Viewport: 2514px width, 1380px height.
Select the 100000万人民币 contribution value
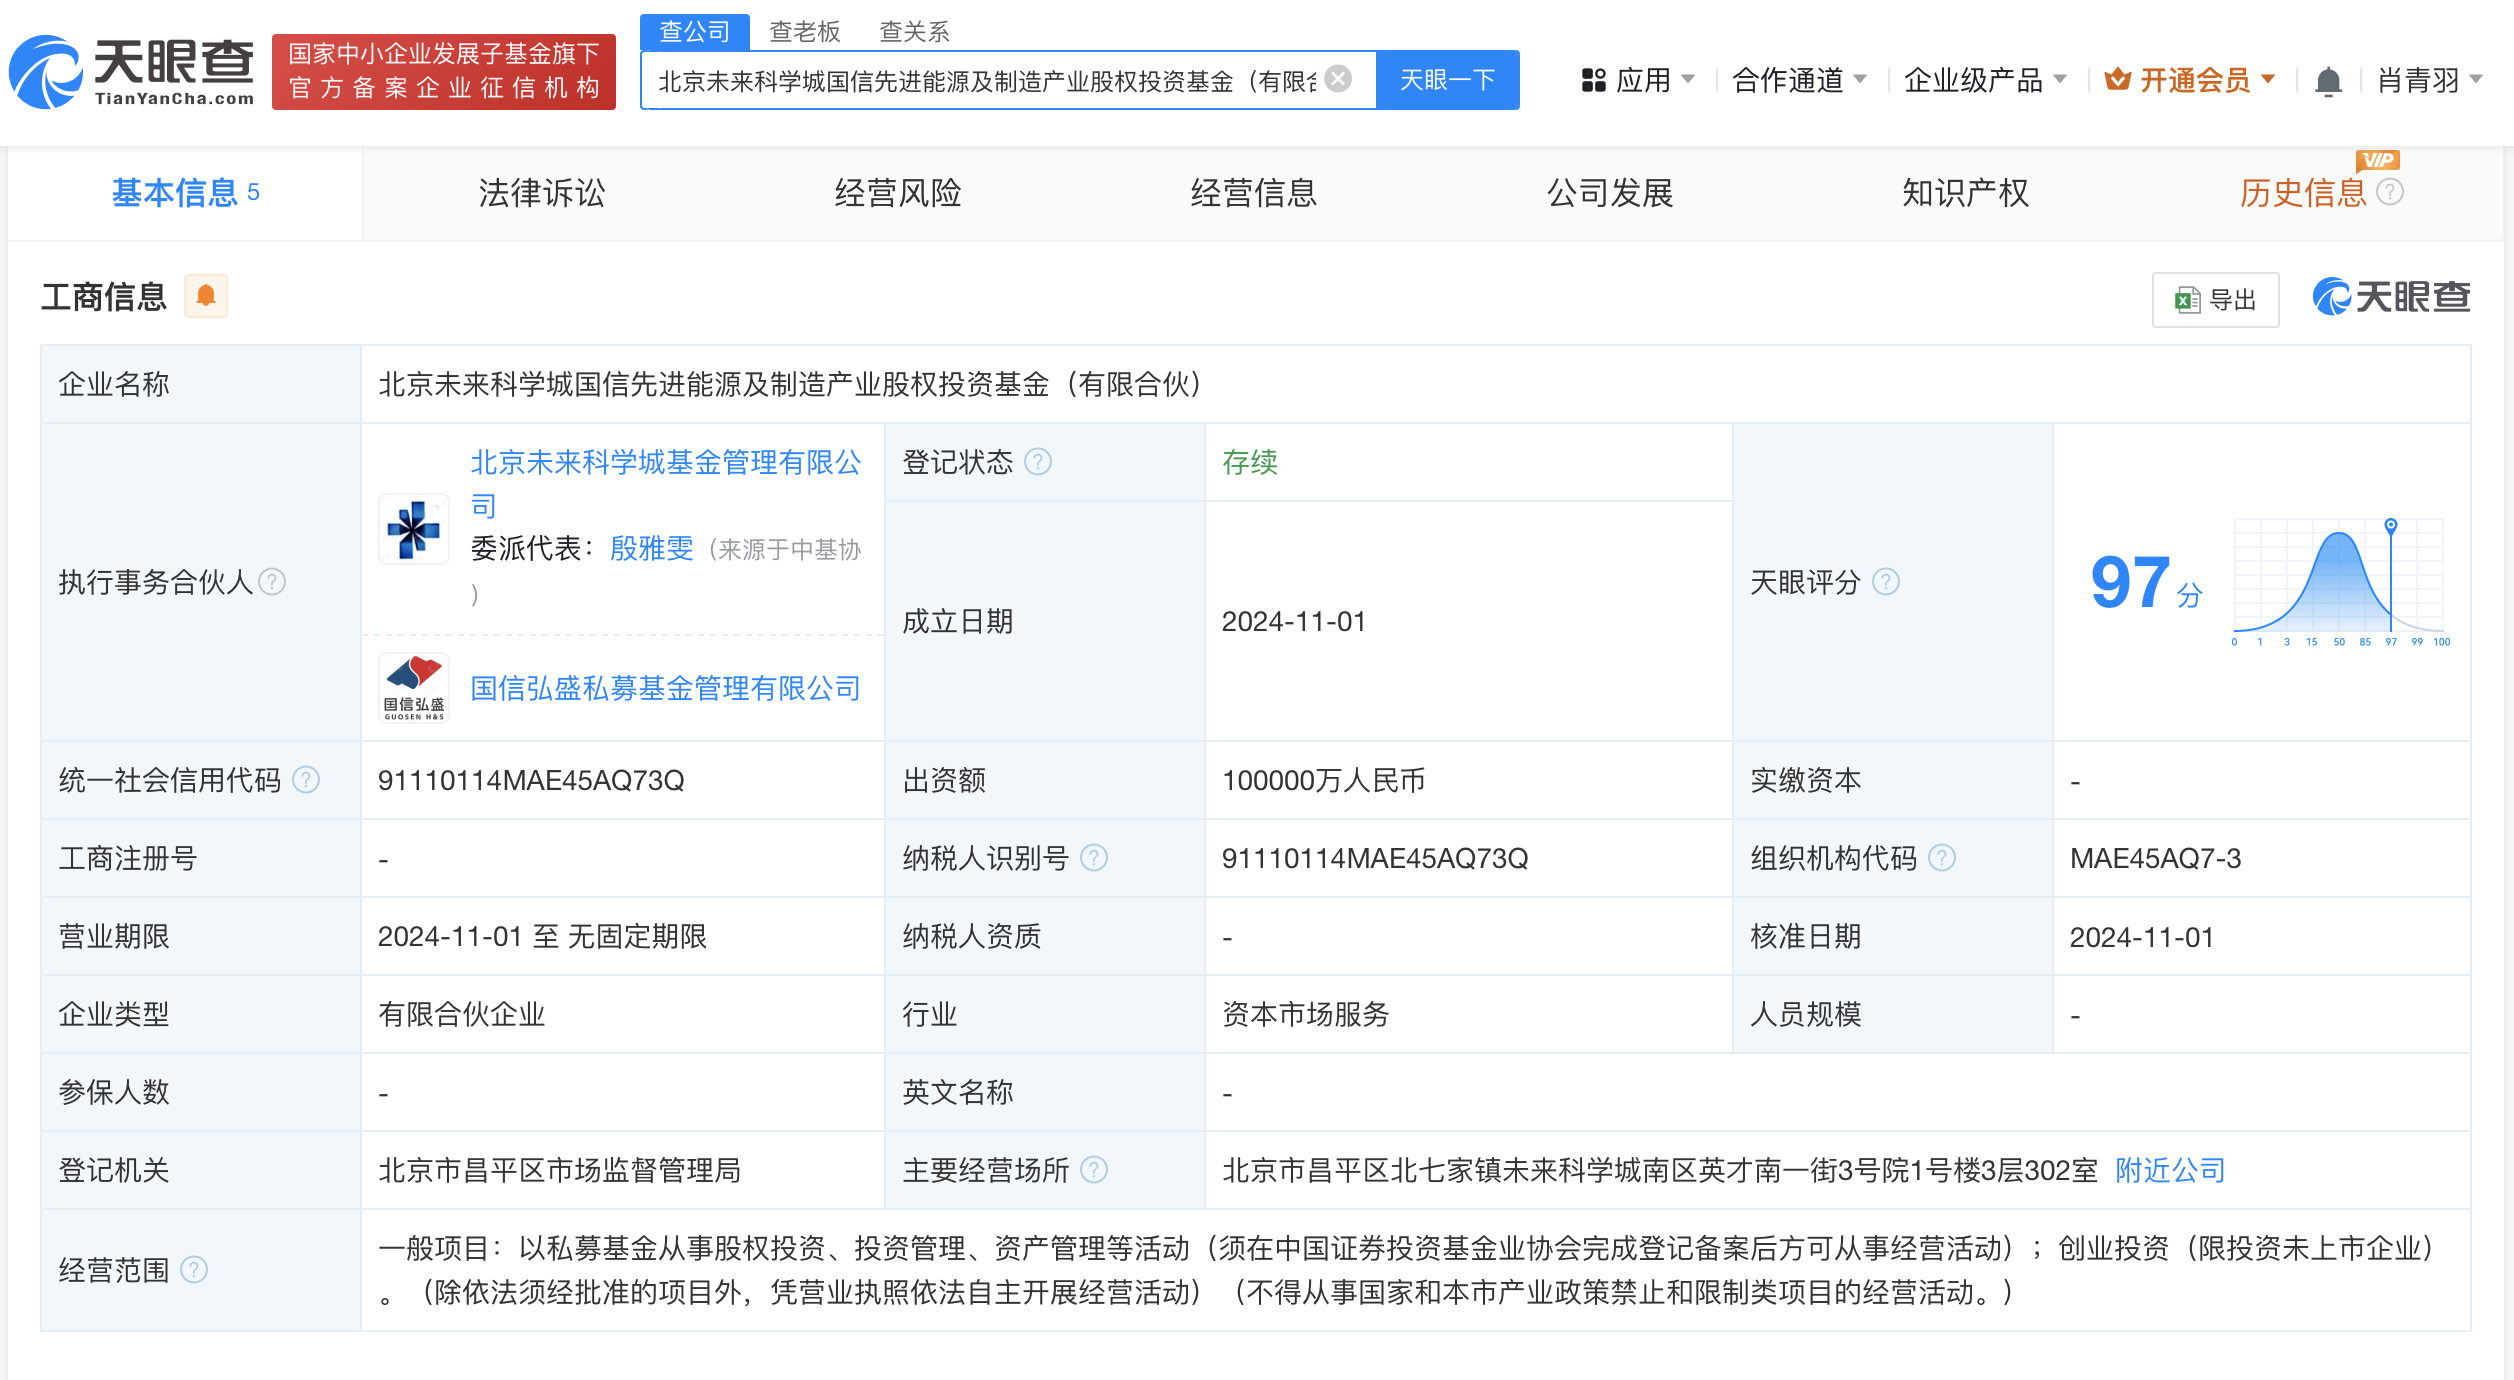(x=1323, y=780)
